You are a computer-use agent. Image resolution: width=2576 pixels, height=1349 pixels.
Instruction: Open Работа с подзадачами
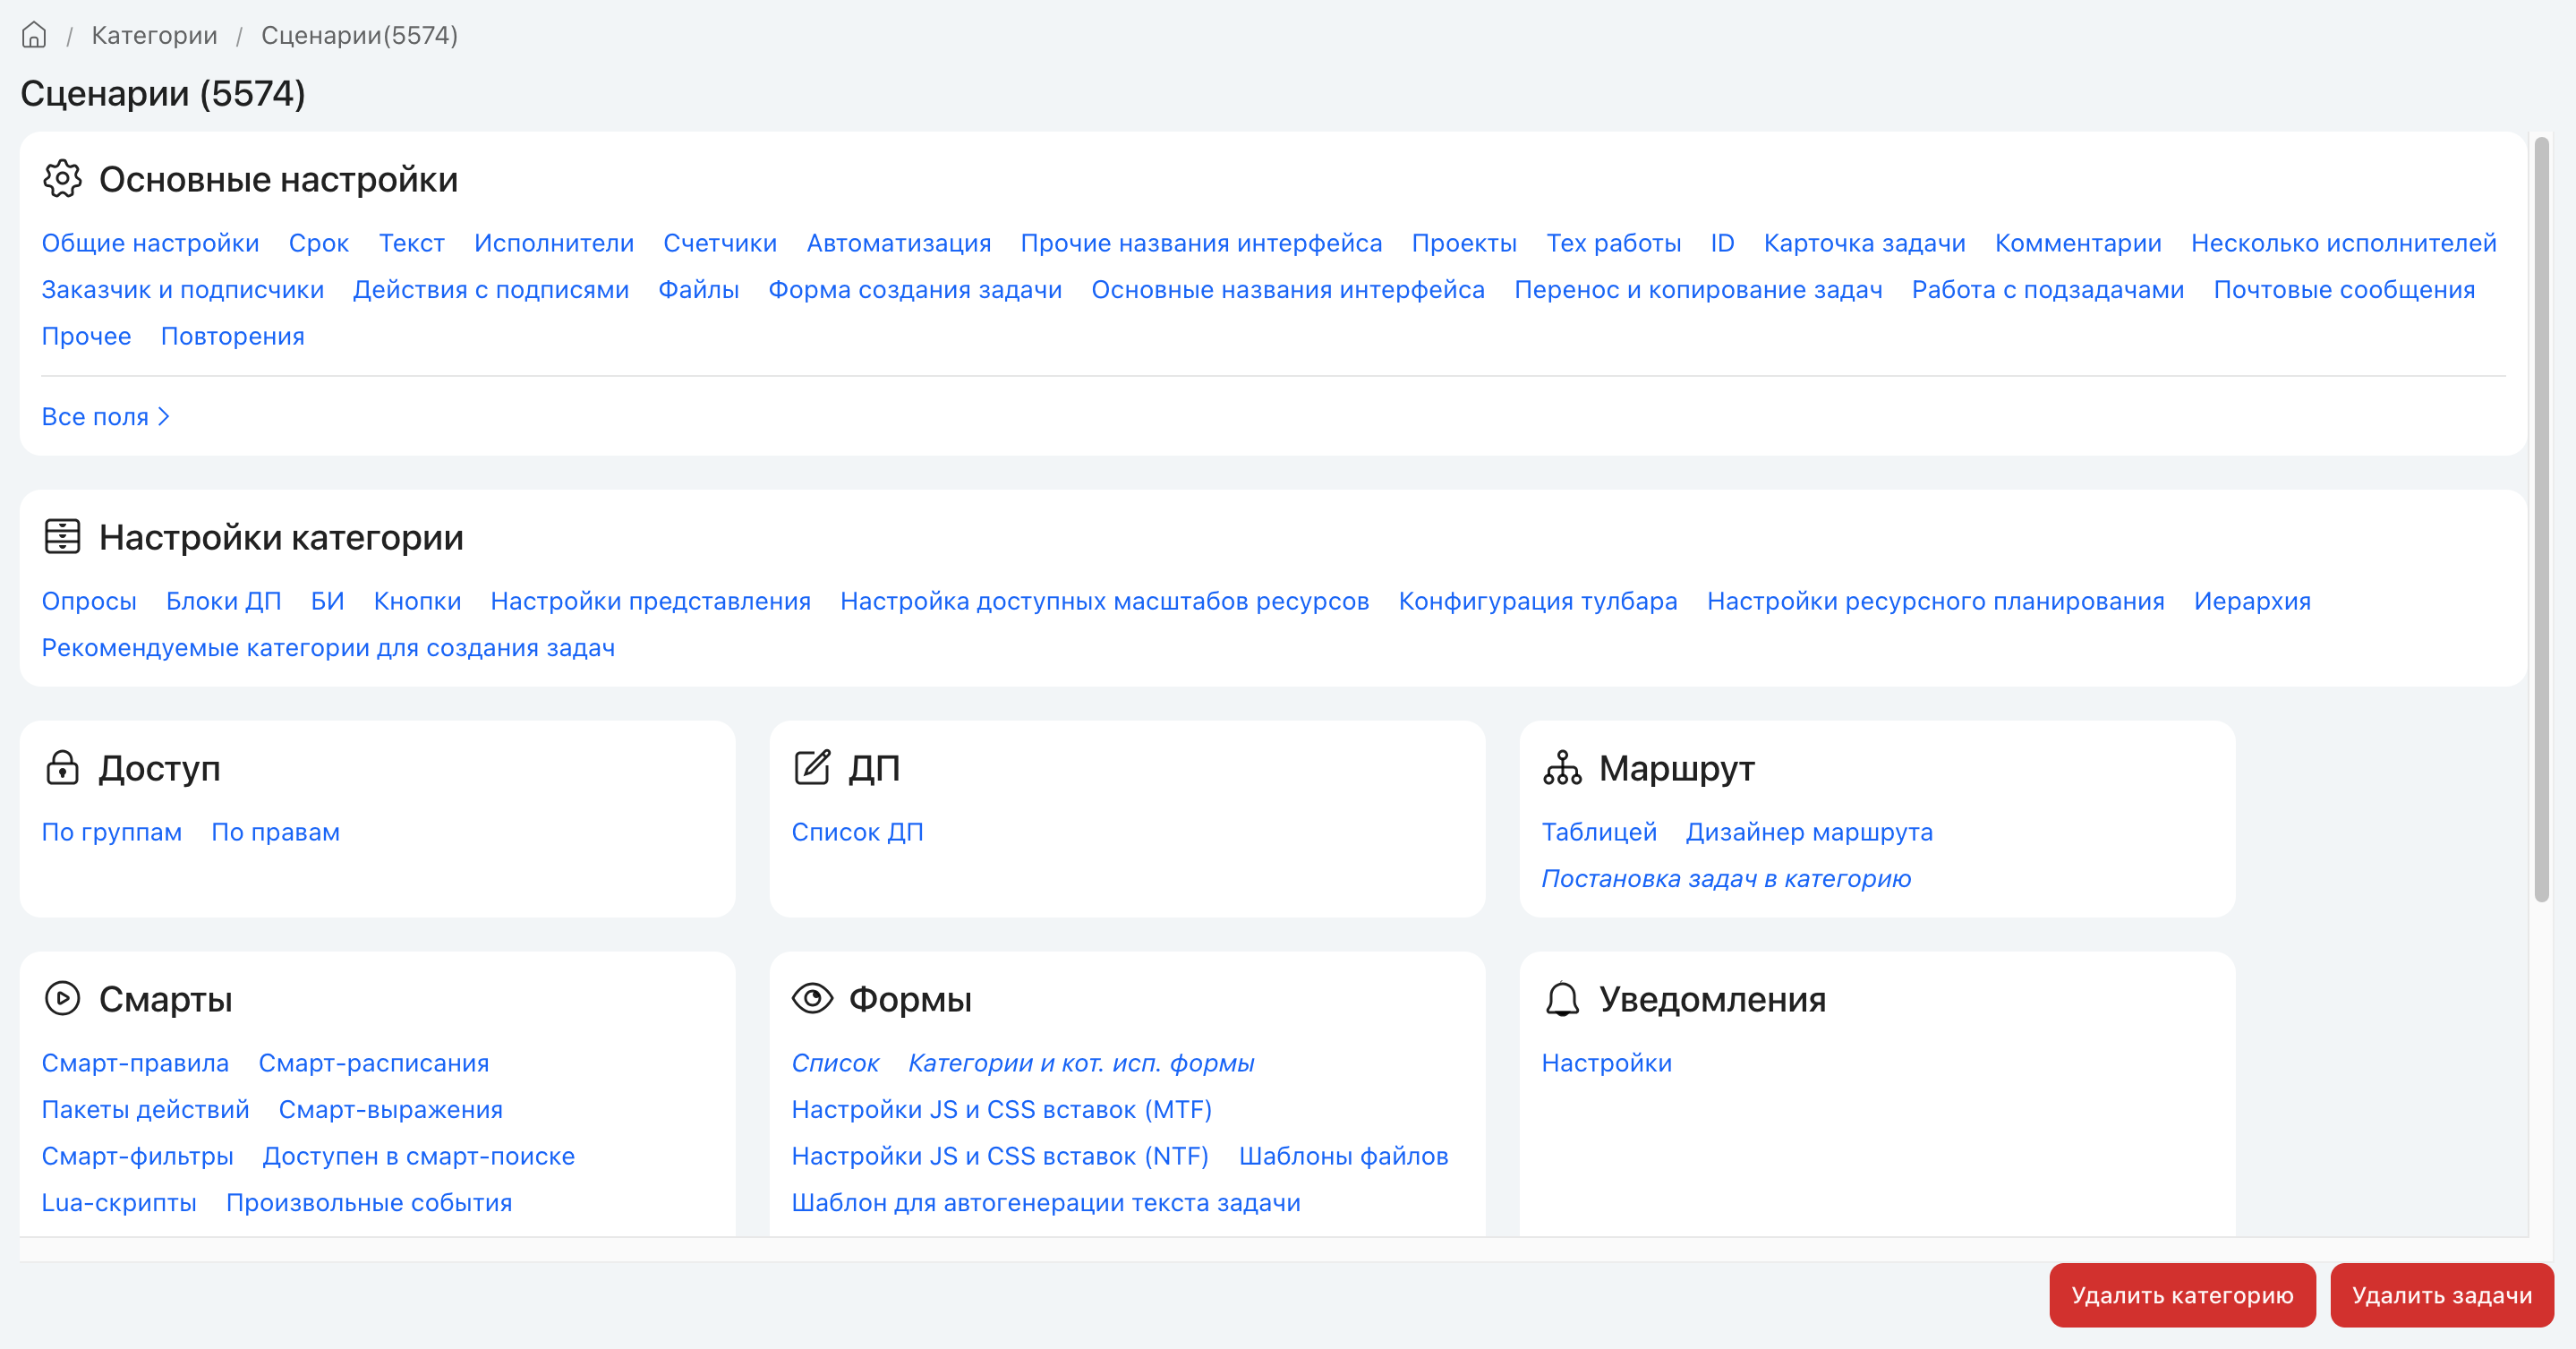tap(2048, 289)
